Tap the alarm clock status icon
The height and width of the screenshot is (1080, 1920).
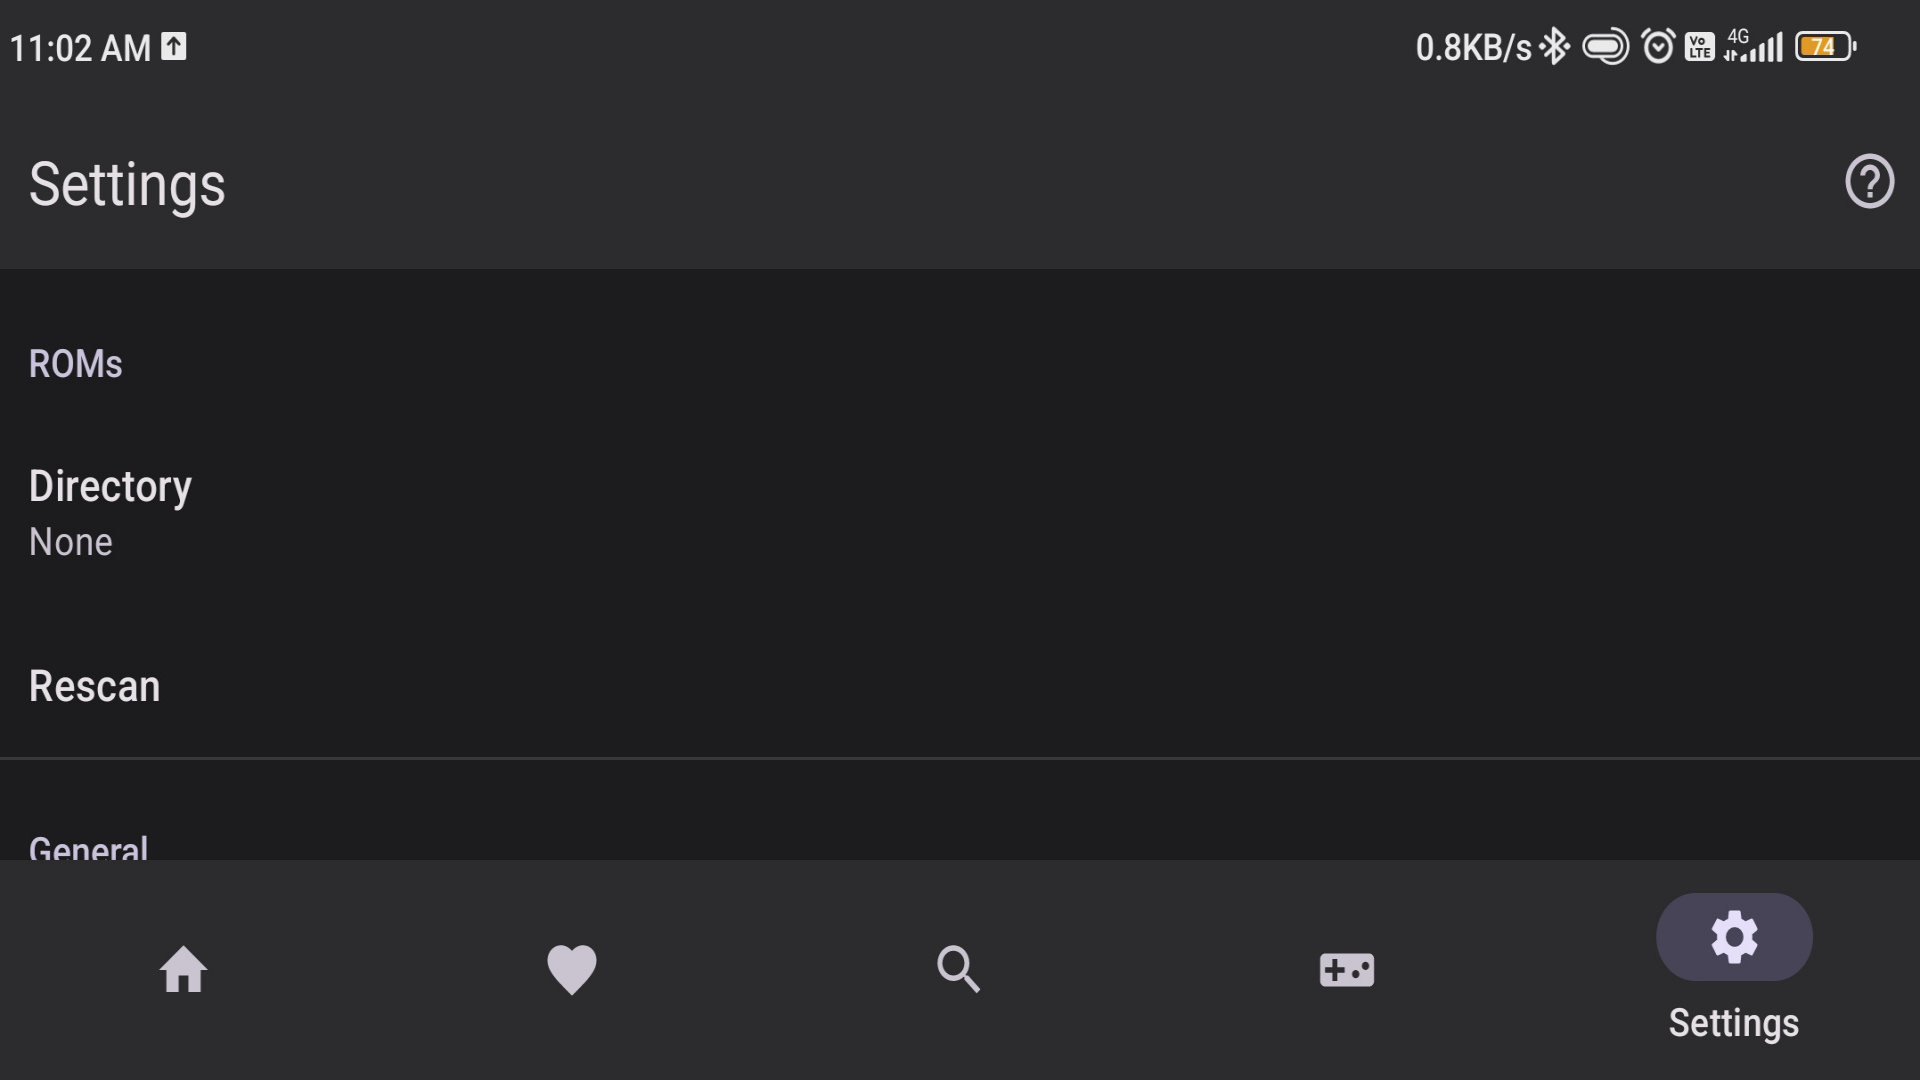pos(1658,47)
